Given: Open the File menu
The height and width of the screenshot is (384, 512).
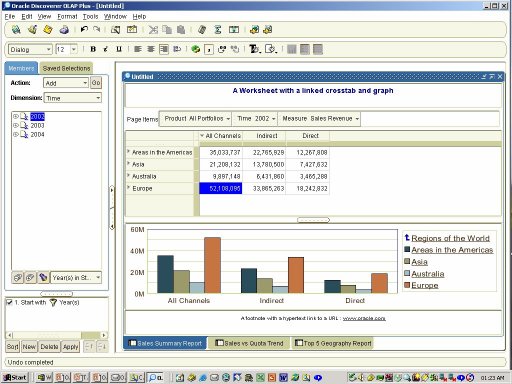Looking at the screenshot, I should point(10,16).
